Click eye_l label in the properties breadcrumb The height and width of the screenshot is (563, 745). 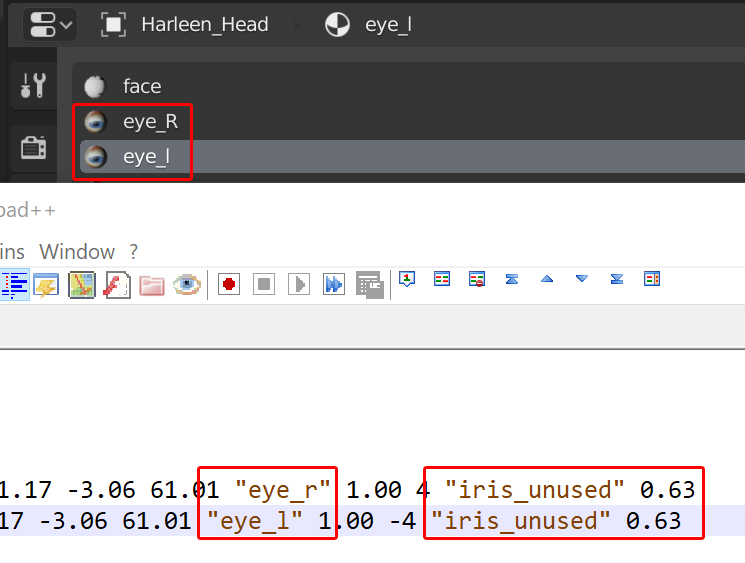pos(388,25)
